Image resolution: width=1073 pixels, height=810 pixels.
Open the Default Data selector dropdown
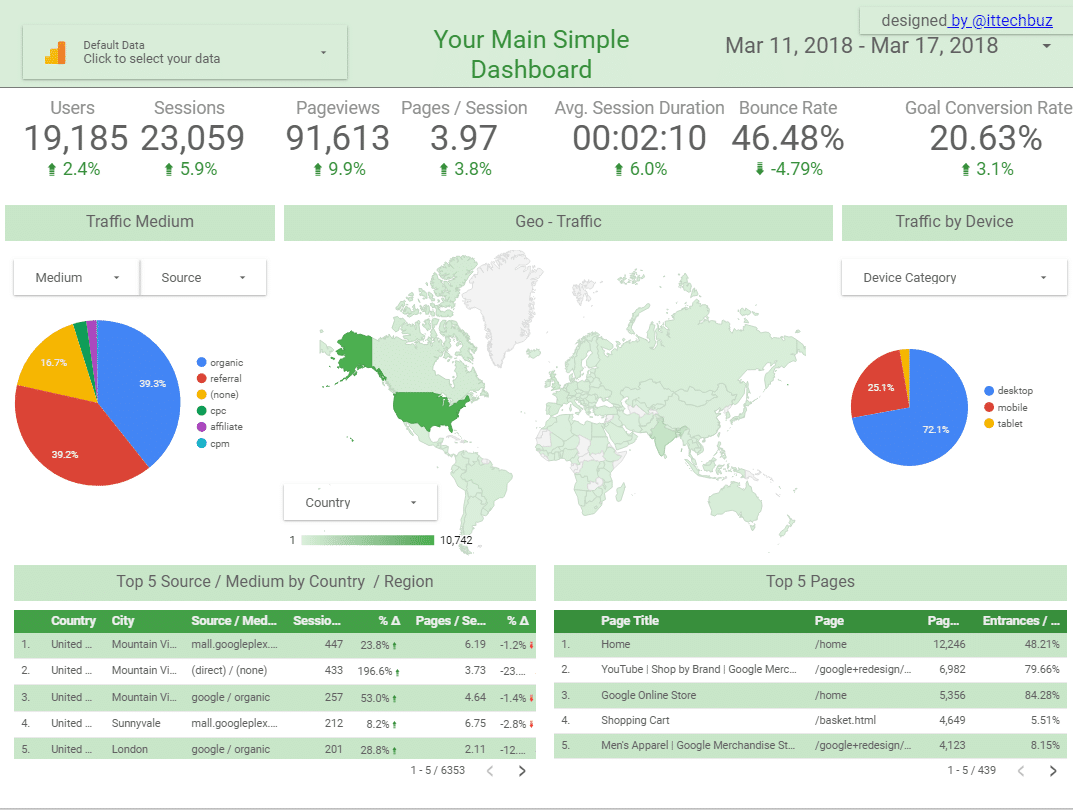(323, 52)
